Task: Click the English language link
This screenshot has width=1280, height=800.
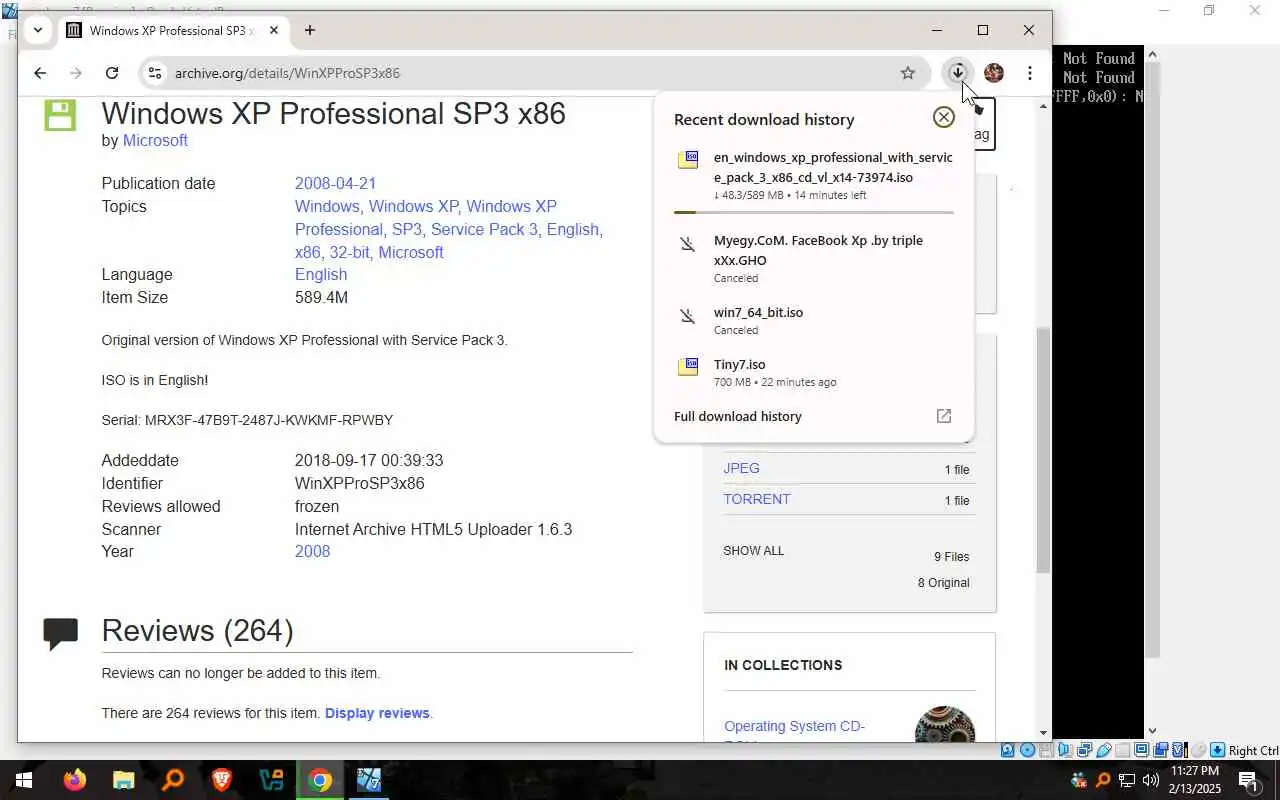Action: pyautogui.click(x=321, y=274)
